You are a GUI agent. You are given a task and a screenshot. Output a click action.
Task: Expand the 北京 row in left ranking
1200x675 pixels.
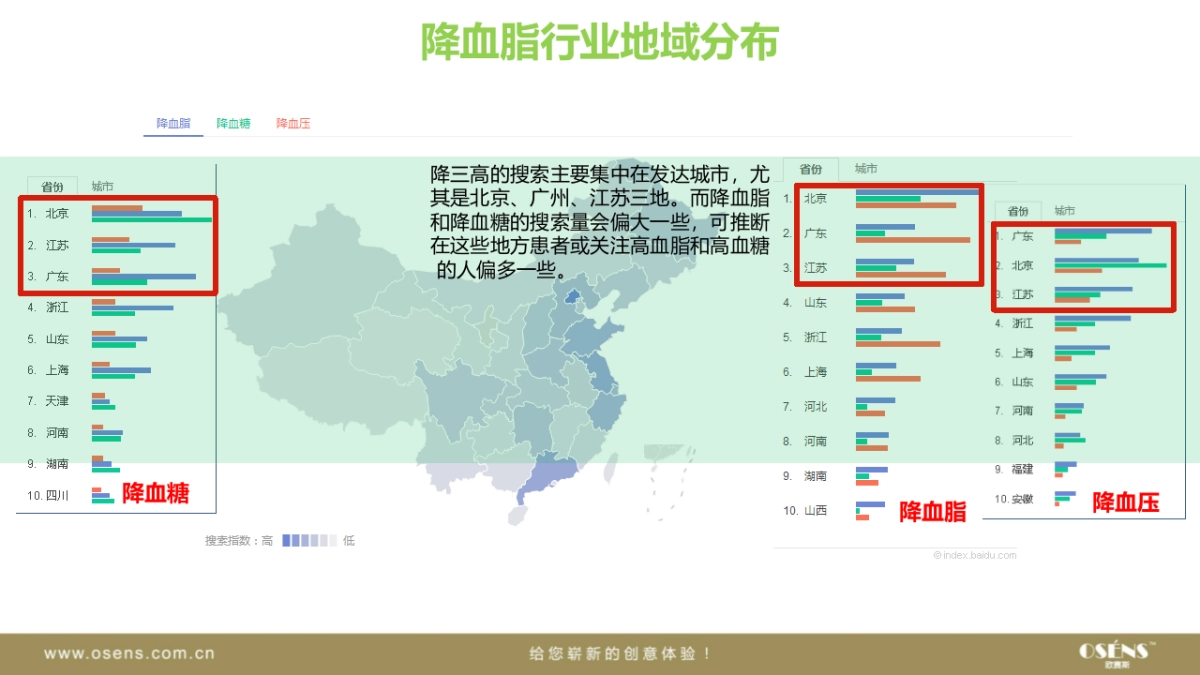[57, 213]
